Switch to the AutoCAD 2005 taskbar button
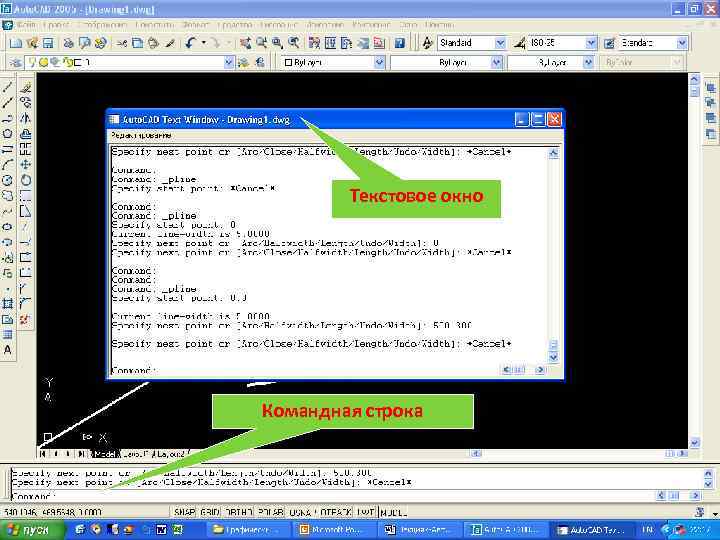 (506, 530)
